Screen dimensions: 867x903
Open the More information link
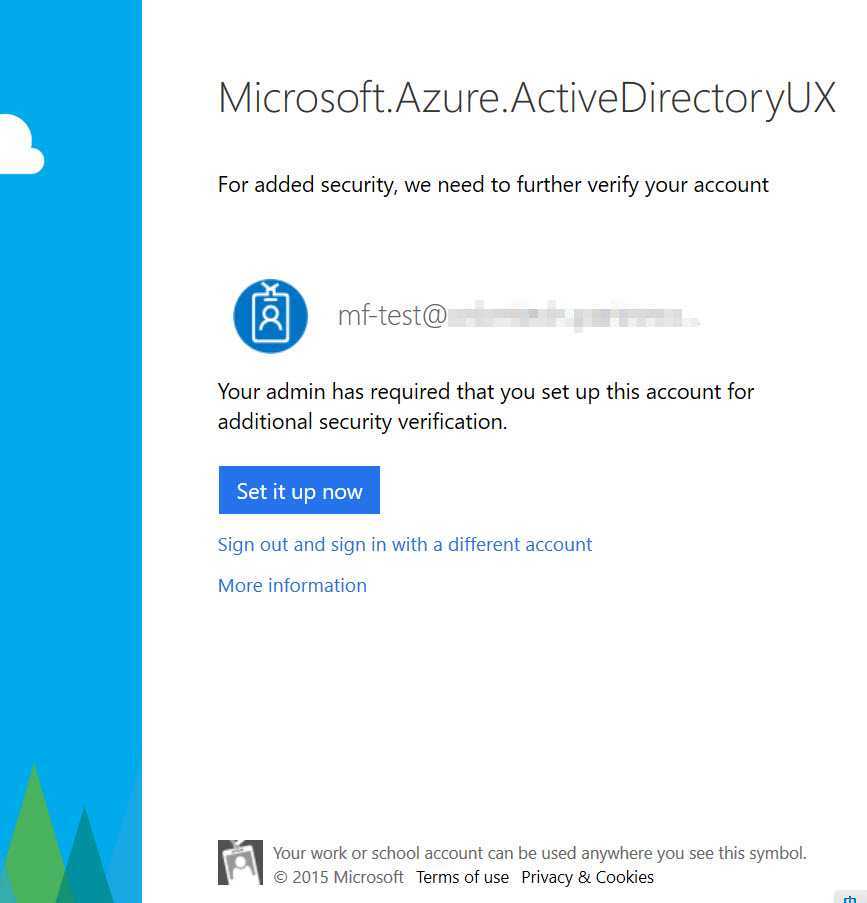click(x=292, y=586)
